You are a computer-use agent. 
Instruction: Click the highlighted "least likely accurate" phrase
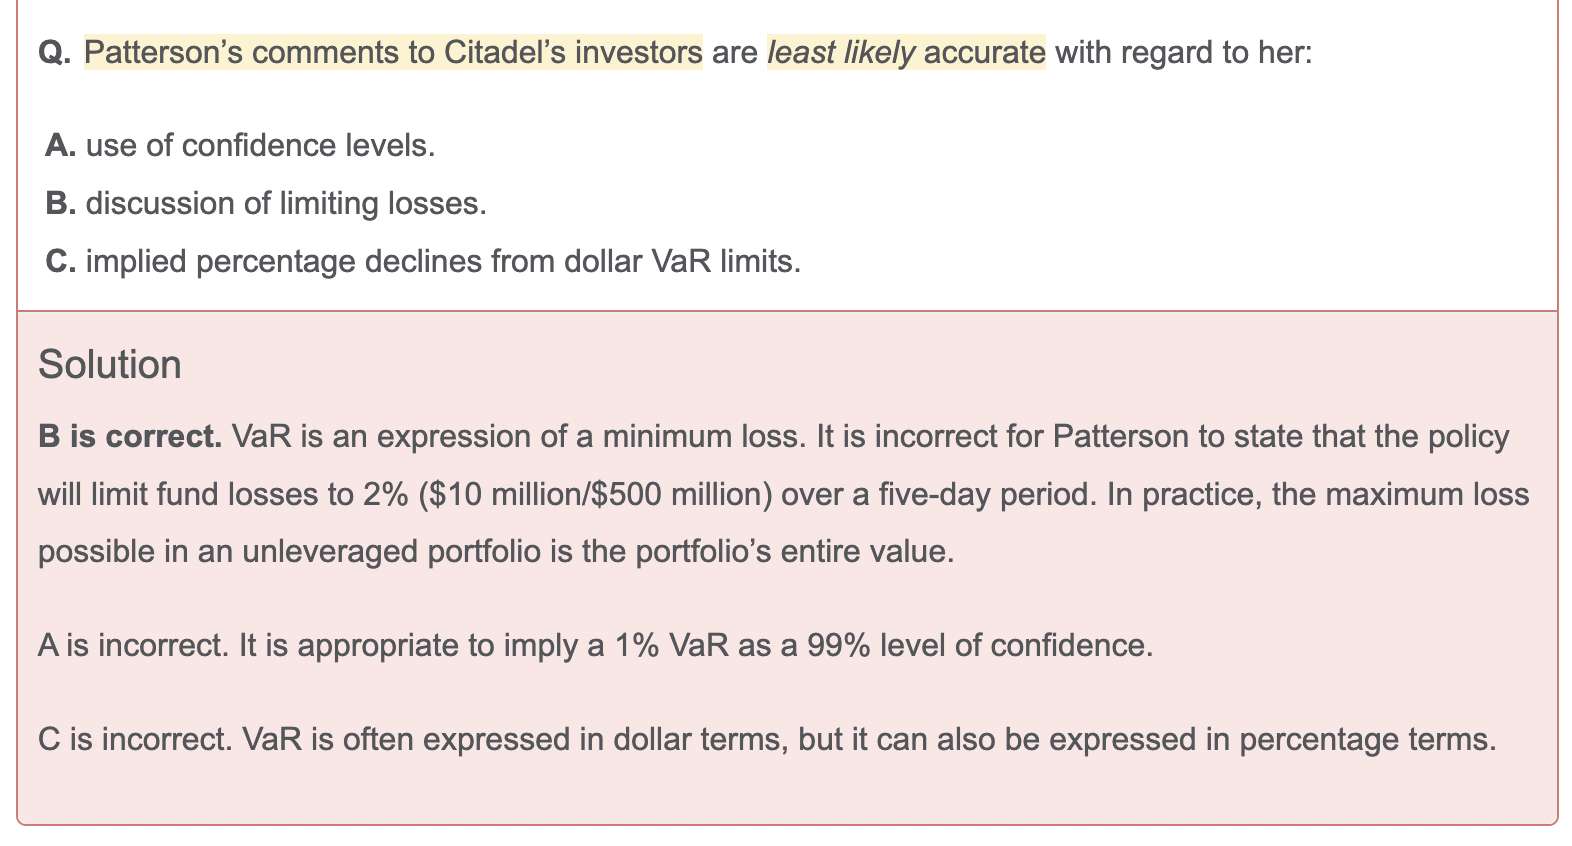905,52
